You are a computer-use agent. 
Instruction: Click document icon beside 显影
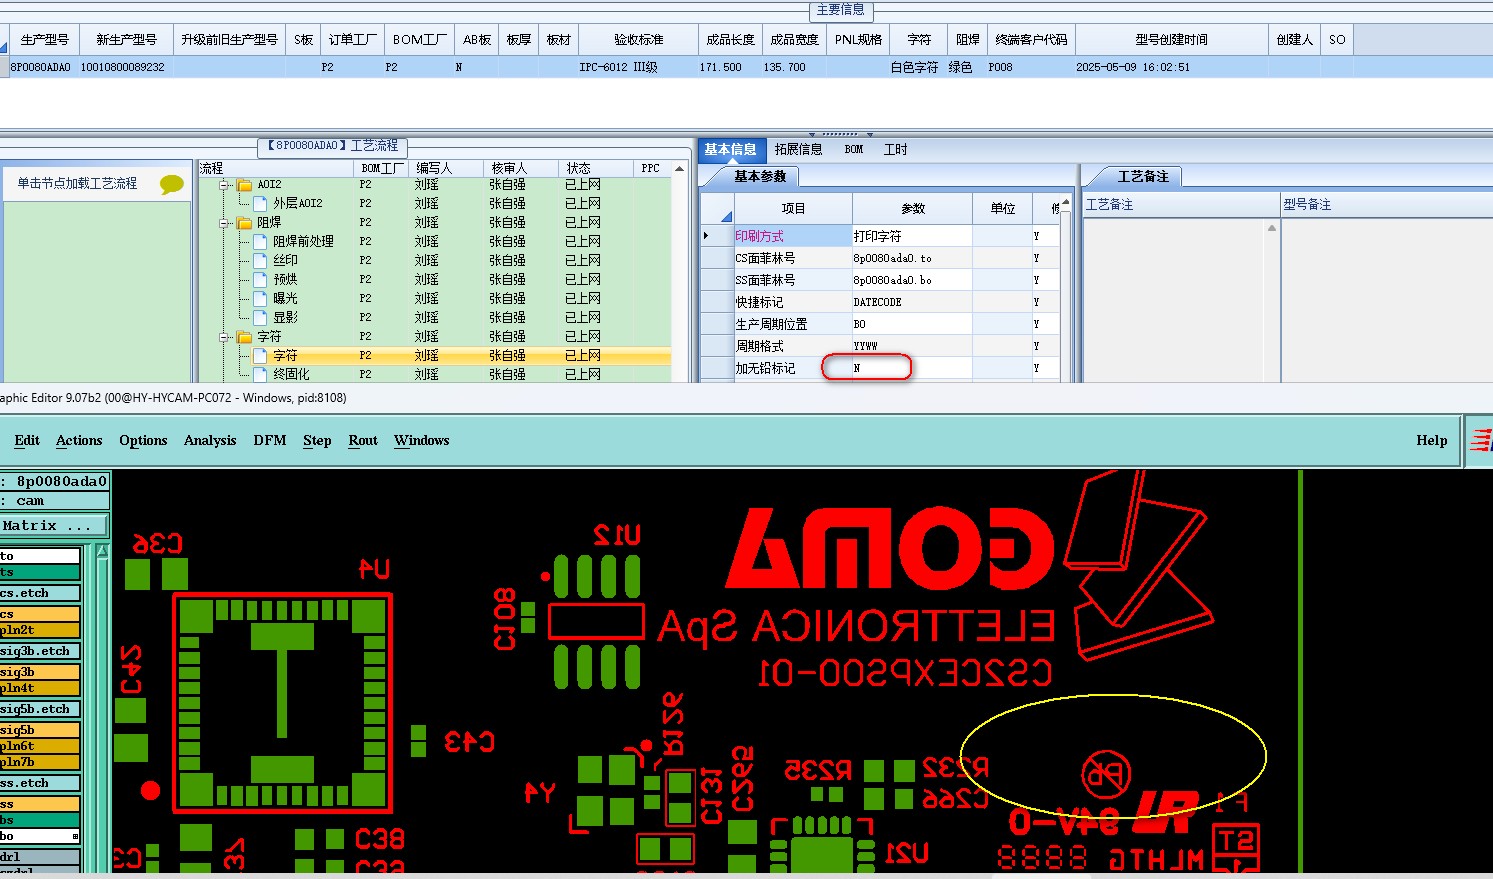(261, 318)
